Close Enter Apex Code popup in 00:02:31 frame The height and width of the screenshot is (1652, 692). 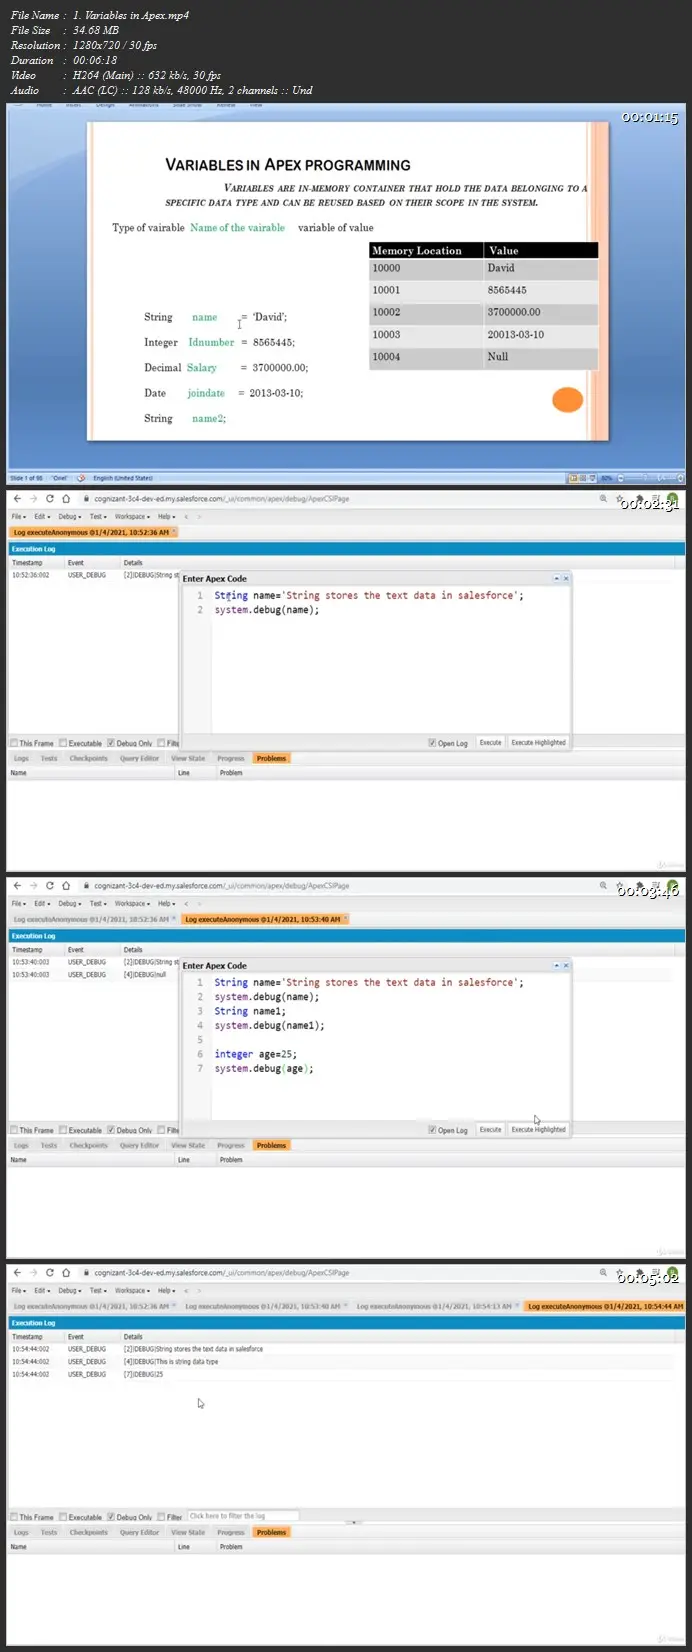coord(566,578)
